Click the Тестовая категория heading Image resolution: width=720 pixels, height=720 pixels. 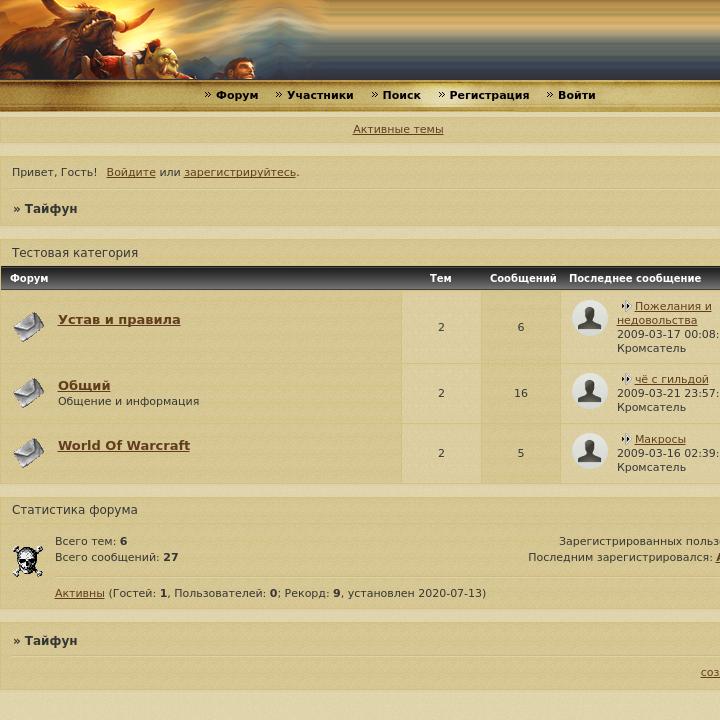[75, 253]
